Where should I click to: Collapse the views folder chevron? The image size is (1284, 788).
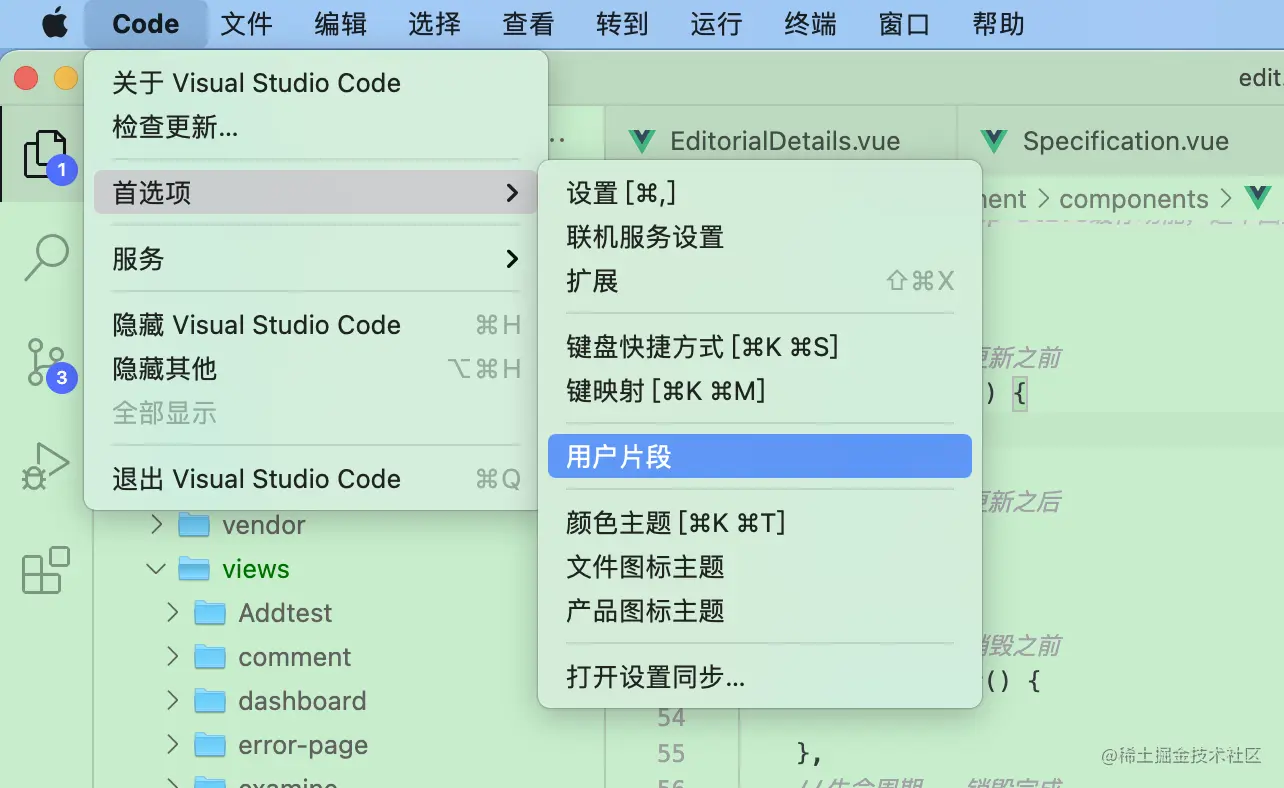pos(156,568)
